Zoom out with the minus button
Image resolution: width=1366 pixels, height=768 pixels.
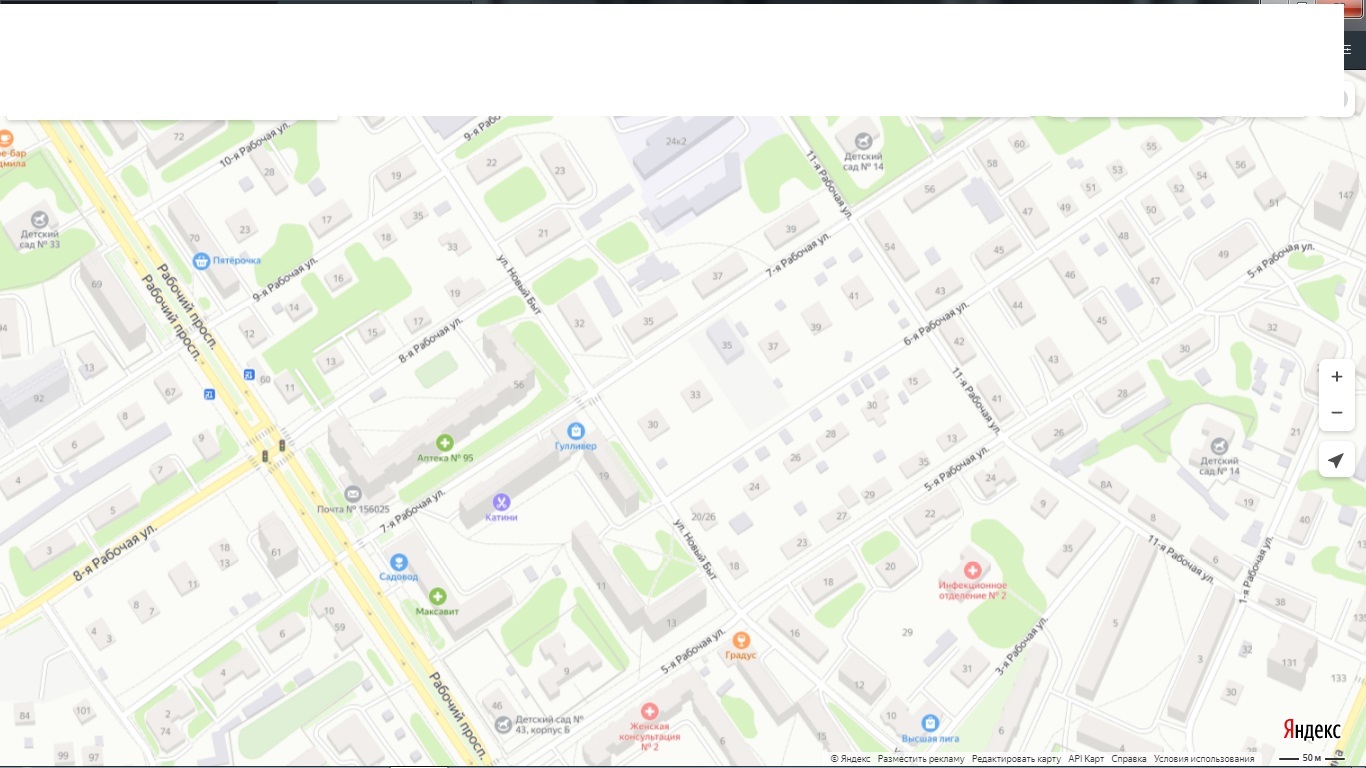[x=1337, y=412]
